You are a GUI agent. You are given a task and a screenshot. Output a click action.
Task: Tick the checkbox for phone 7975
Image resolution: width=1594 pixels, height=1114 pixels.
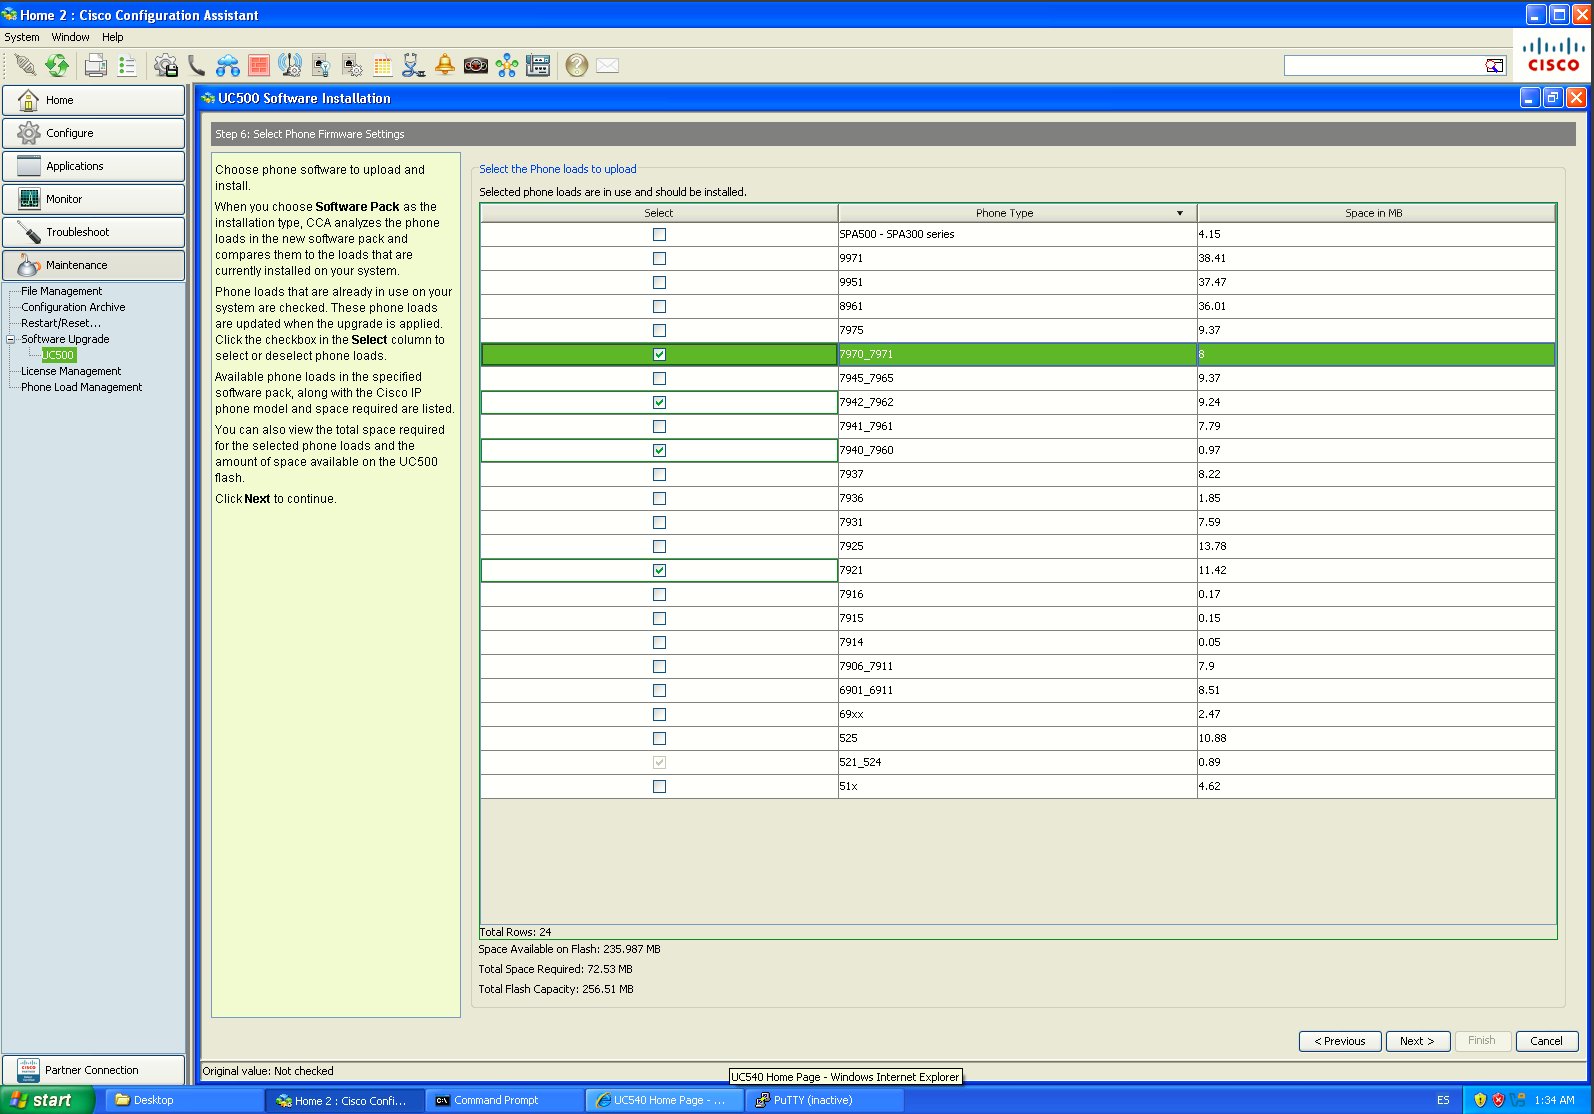pyautogui.click(x=659, y=330)
